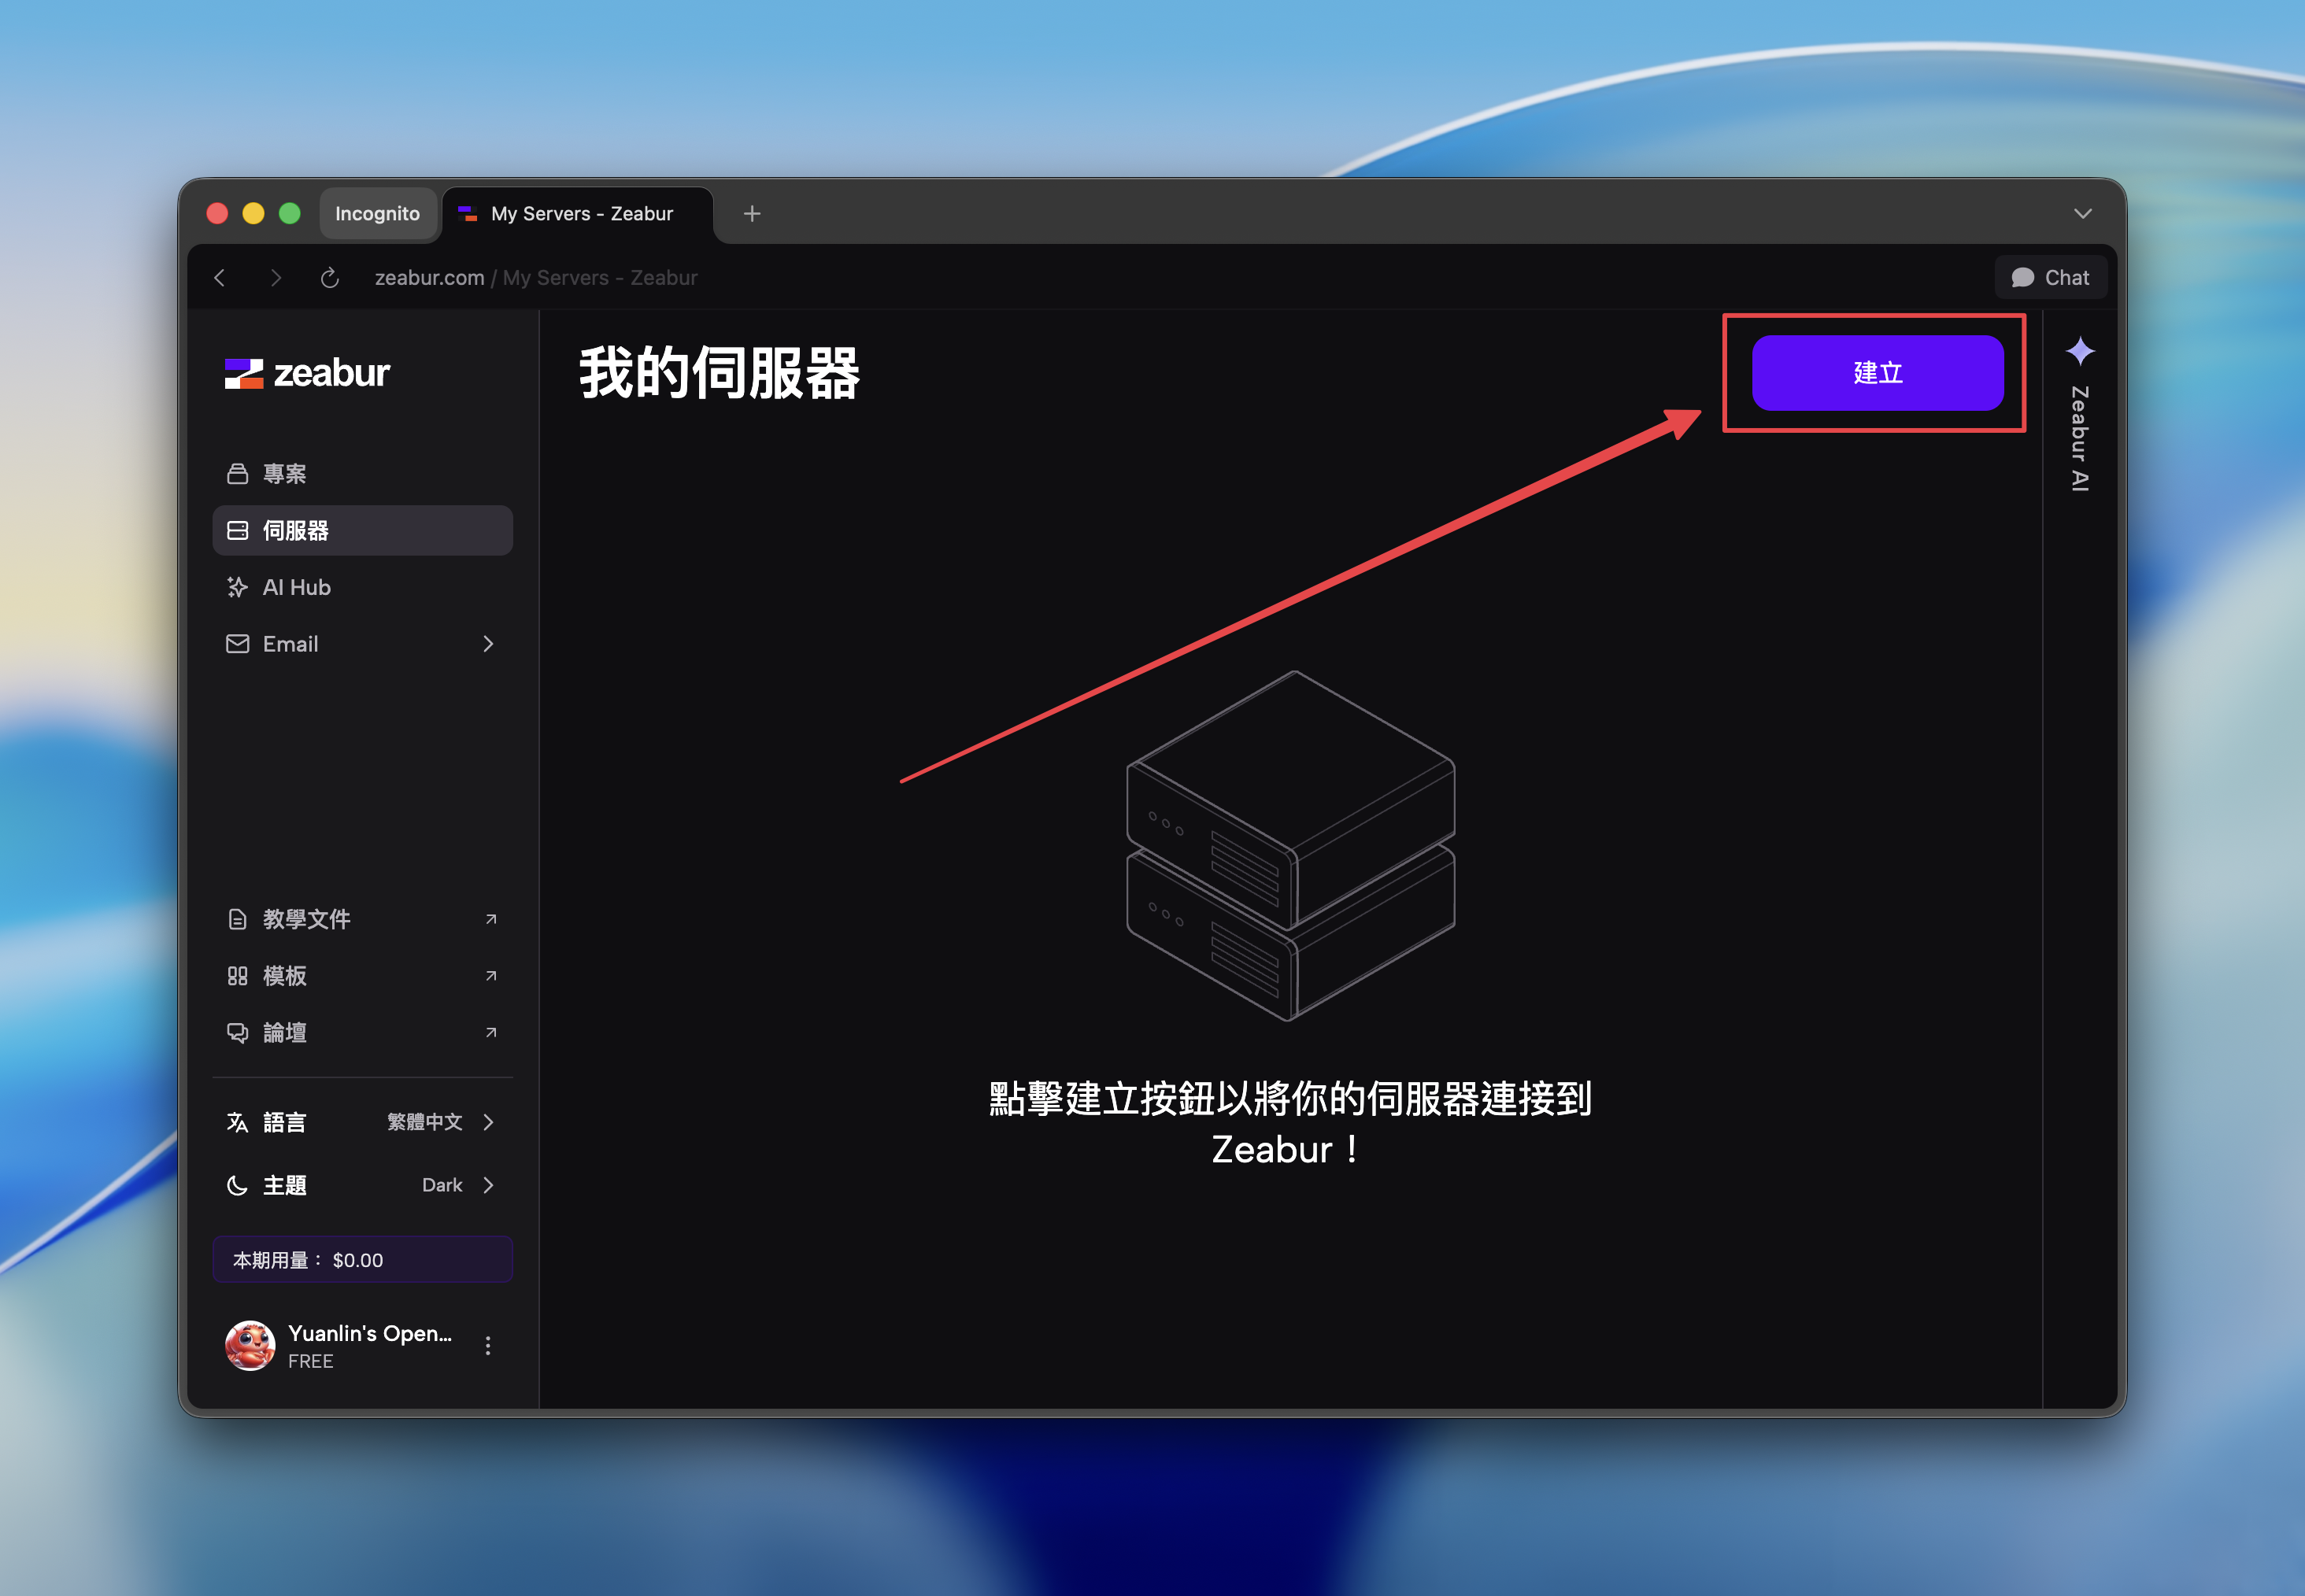Image resolution: width=2305 pixels, height=1596 pixels.
Task: Reload the page with refresh icon
Action: click(330, 277)
